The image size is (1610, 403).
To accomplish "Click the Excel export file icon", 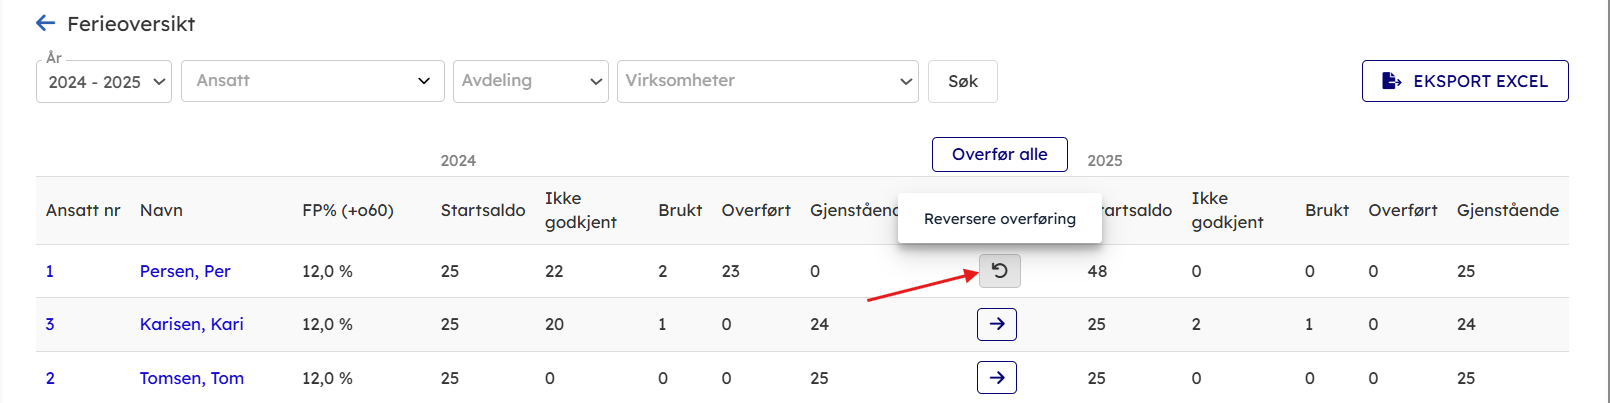I will coord(1391,81).
